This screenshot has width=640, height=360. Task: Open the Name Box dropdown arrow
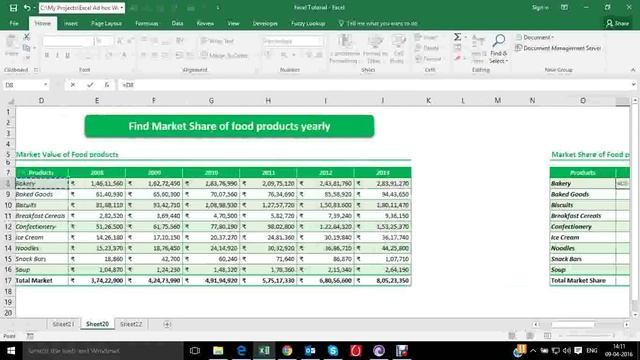[45, 85]
